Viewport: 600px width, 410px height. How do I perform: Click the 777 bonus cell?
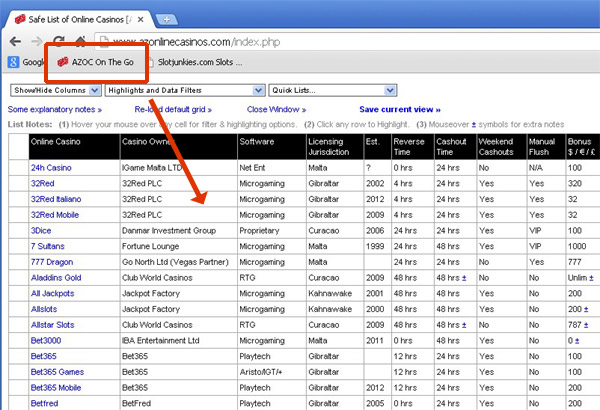pyautogui.click(x=583, y=262)
